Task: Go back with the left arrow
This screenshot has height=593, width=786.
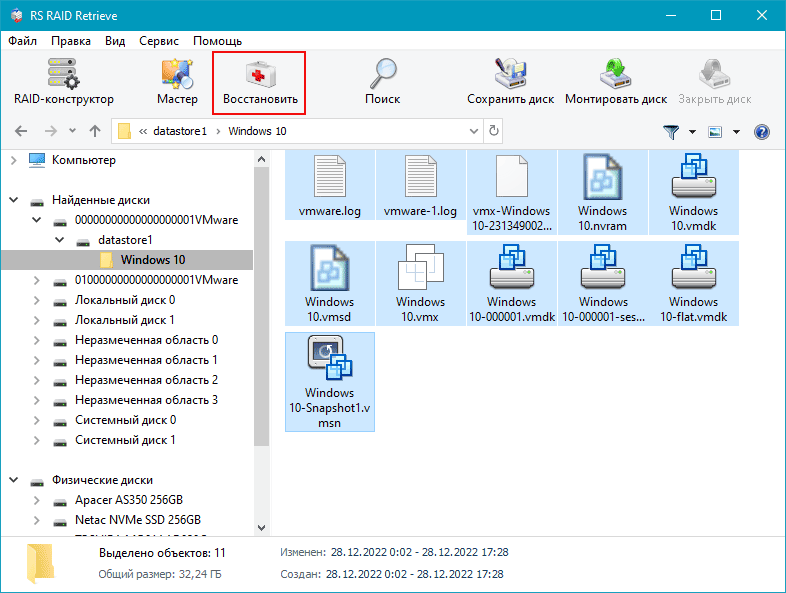Action: coord(21,131)
